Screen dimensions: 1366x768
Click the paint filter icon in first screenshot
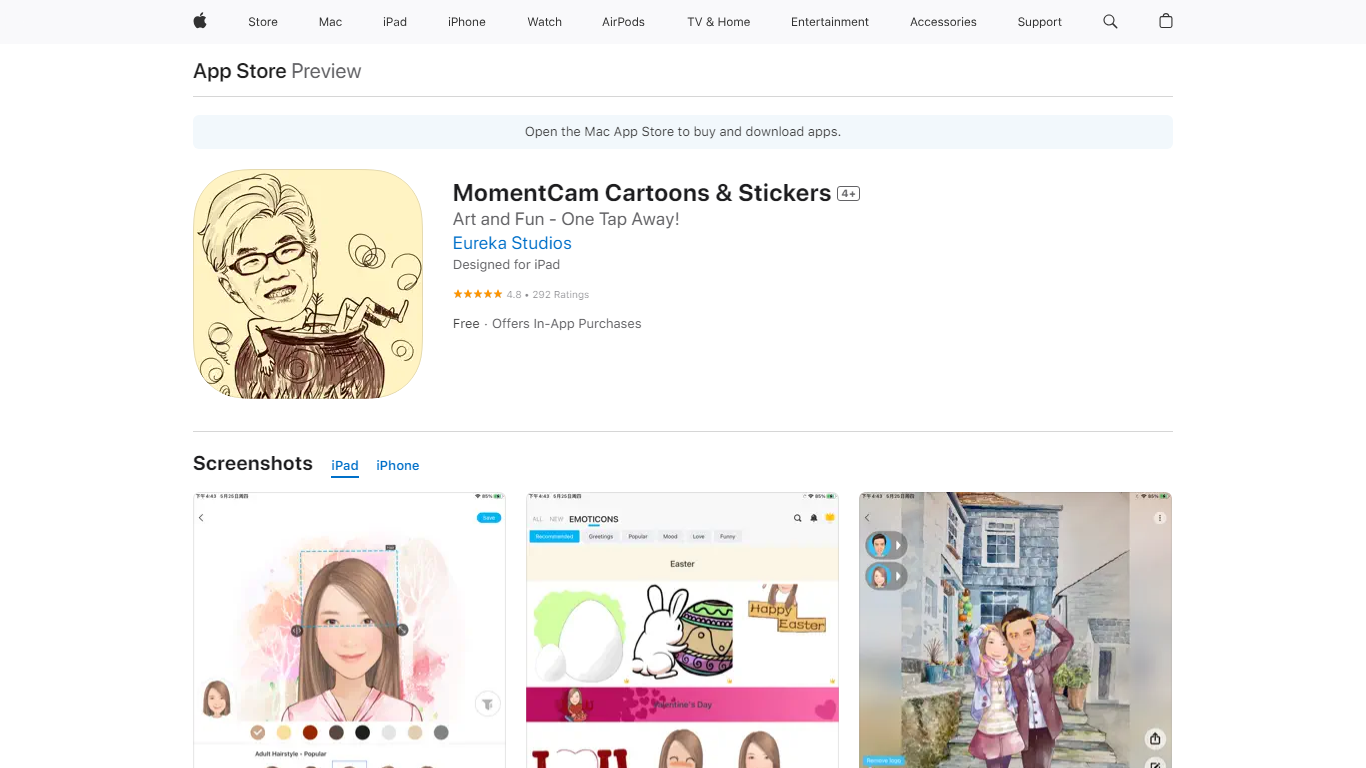(487, 704)
